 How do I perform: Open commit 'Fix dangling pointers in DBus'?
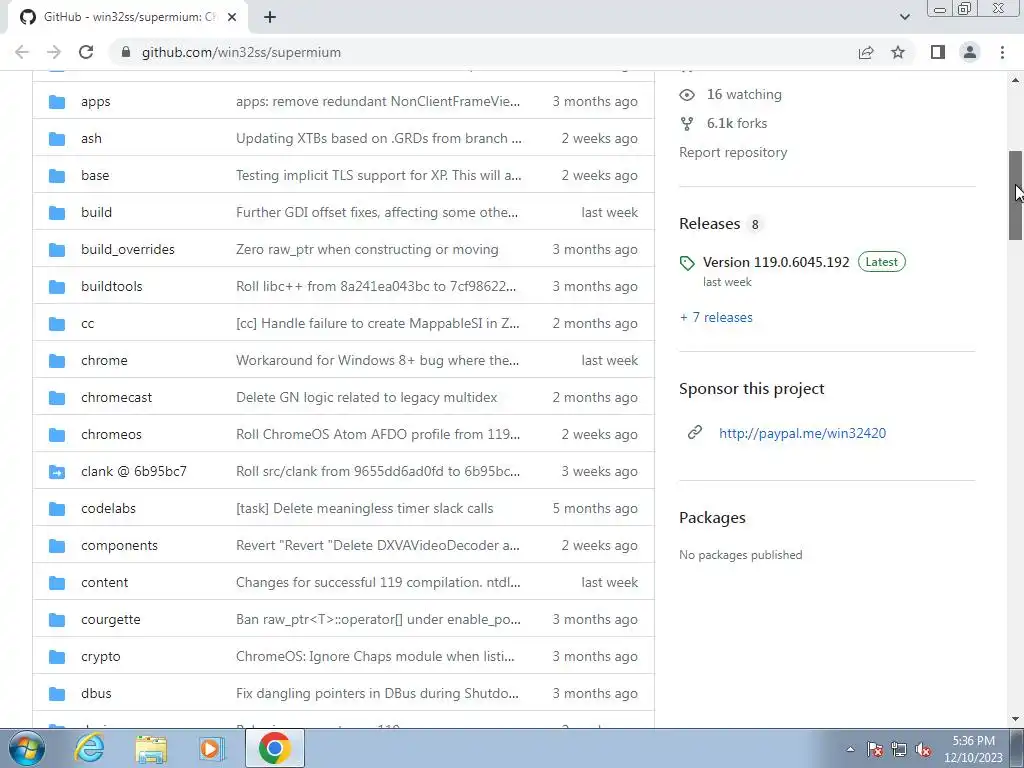(x=377, y=694)
